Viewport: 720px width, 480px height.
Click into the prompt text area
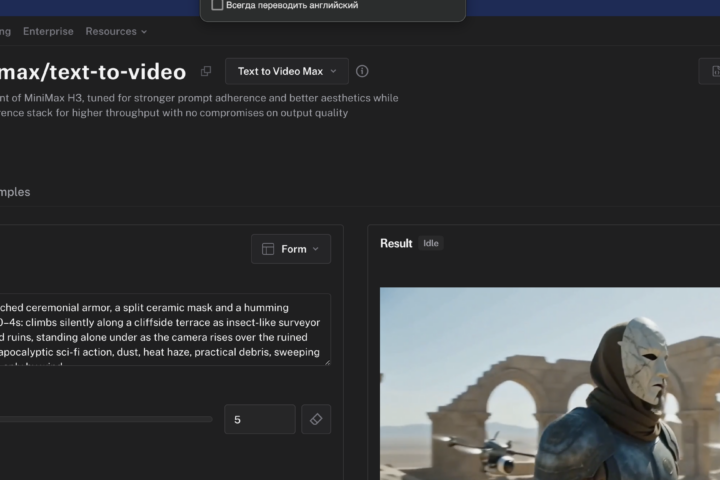tap(164, 329)
